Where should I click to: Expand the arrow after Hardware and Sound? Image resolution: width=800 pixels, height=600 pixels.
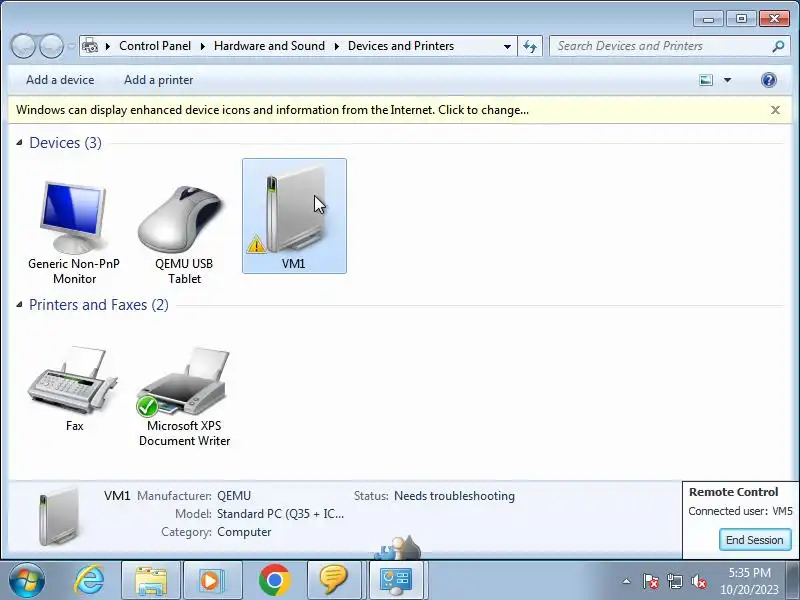(337, 46)
